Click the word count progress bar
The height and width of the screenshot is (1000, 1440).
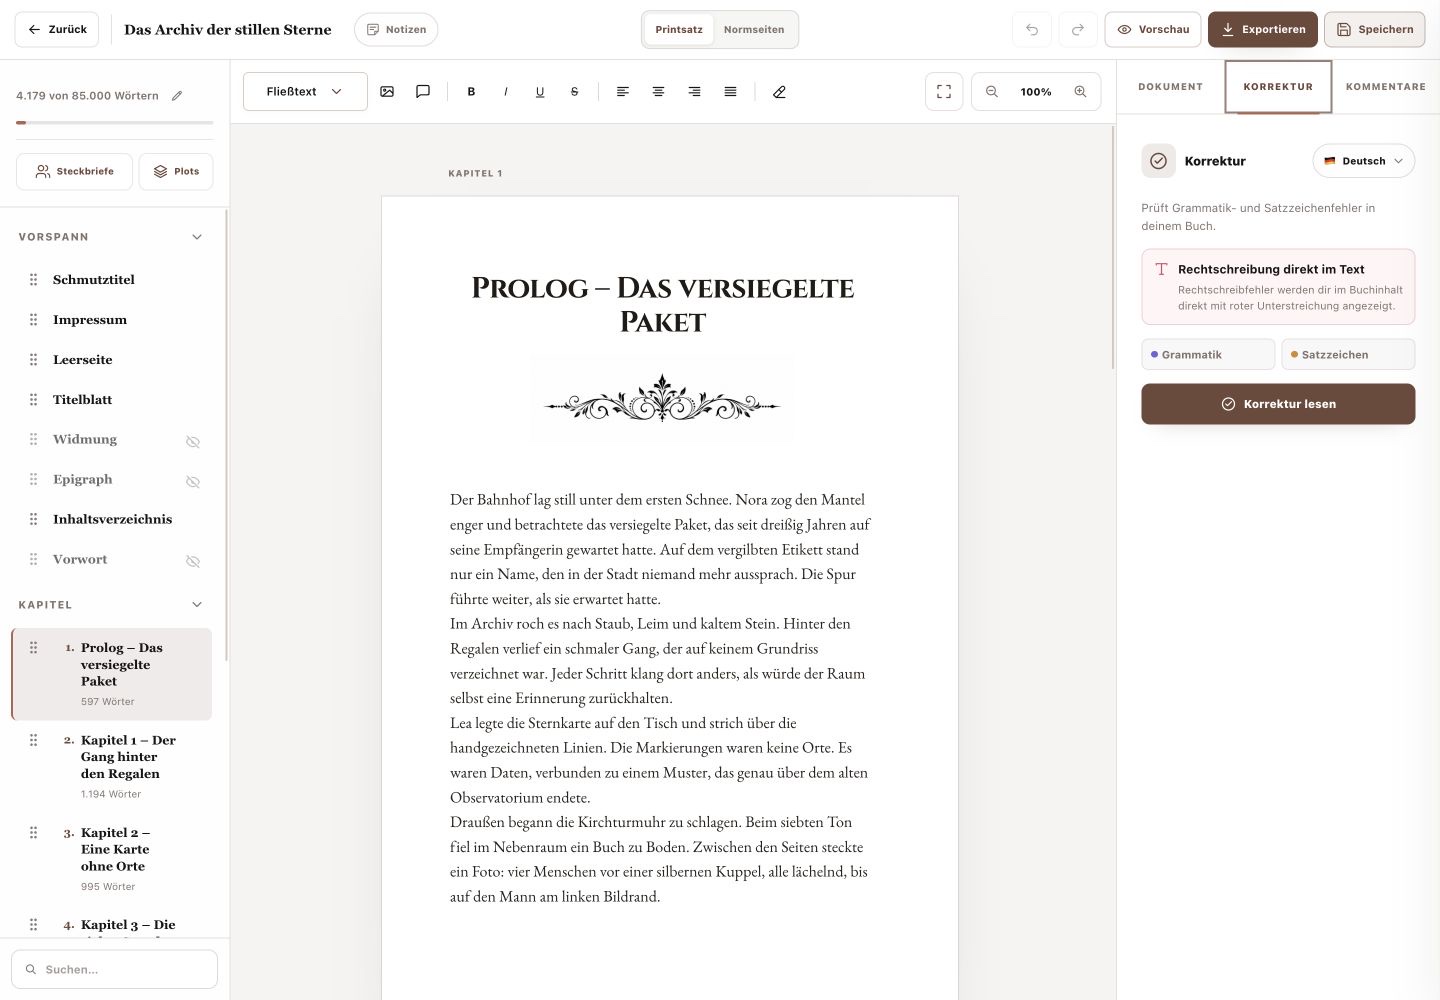tap(115, 123)
